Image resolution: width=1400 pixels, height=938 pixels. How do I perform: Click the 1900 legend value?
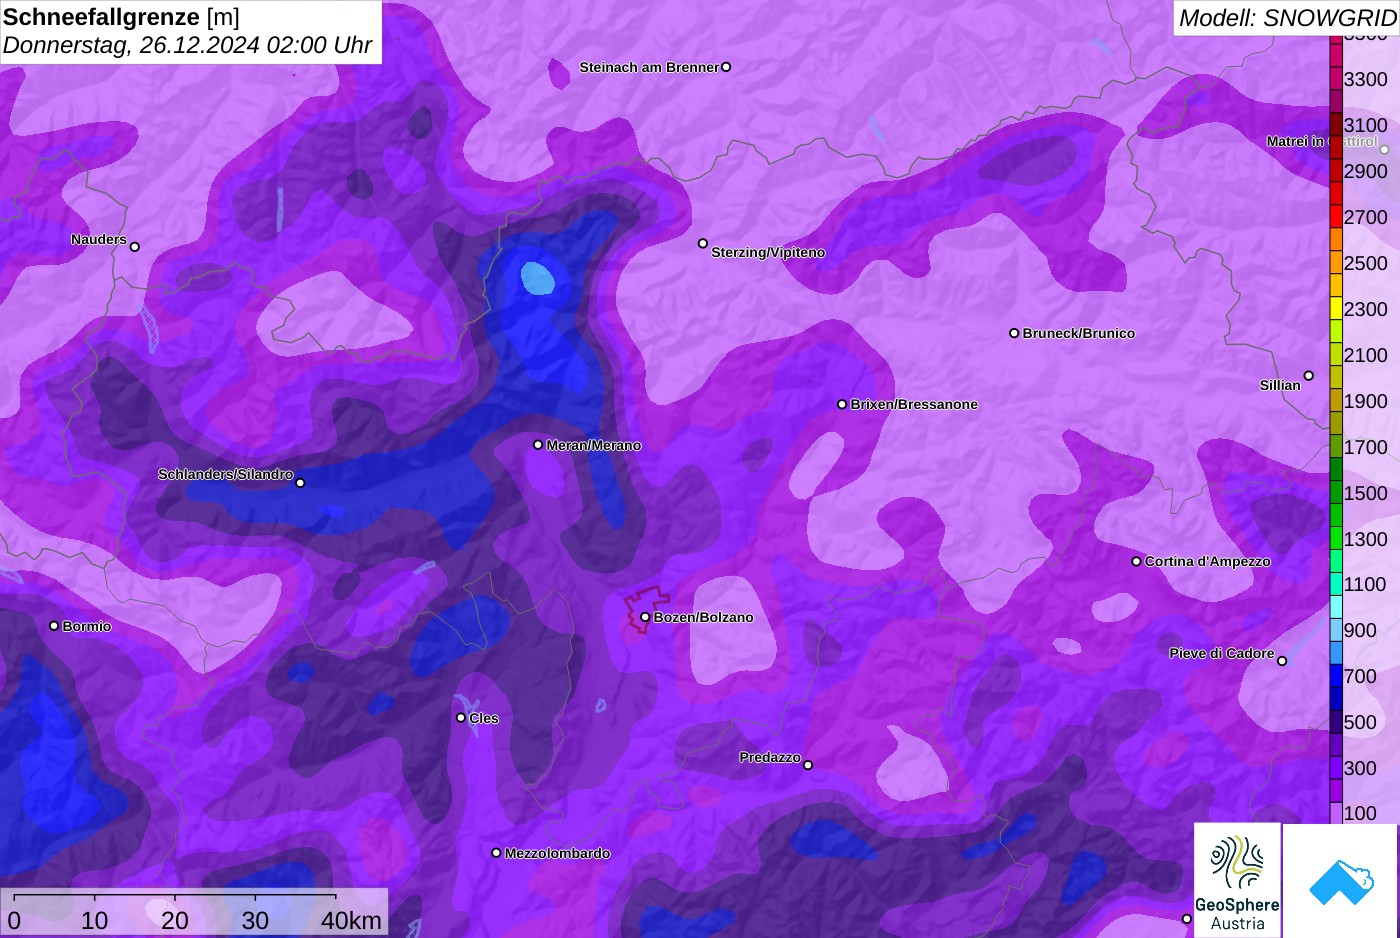pyautogui.click(x=1365, y=401)
